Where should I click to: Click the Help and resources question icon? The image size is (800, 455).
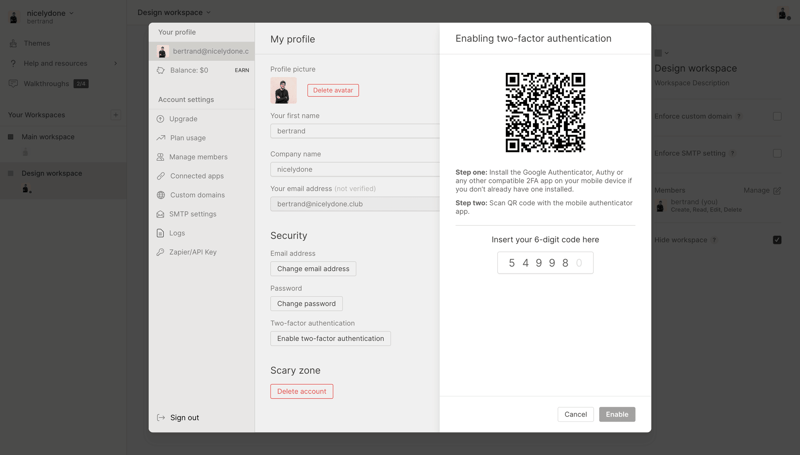point(13,63)
